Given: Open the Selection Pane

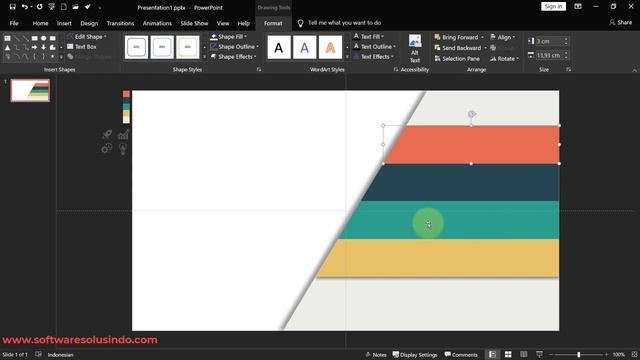Looking at the screenshot, I should pyautogui.click(x=457, y=59).
